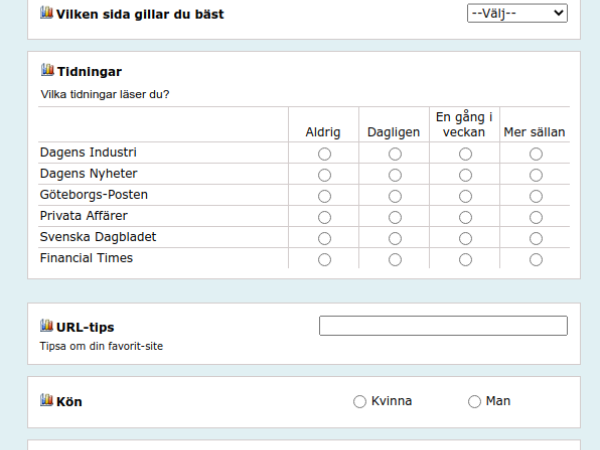Image resolution: width=600 pixels, height=450 pixels.
Task: Click chart icon by Vilken sida gillar du bäst
Action: pyautogui.click(x=46, y=13)
